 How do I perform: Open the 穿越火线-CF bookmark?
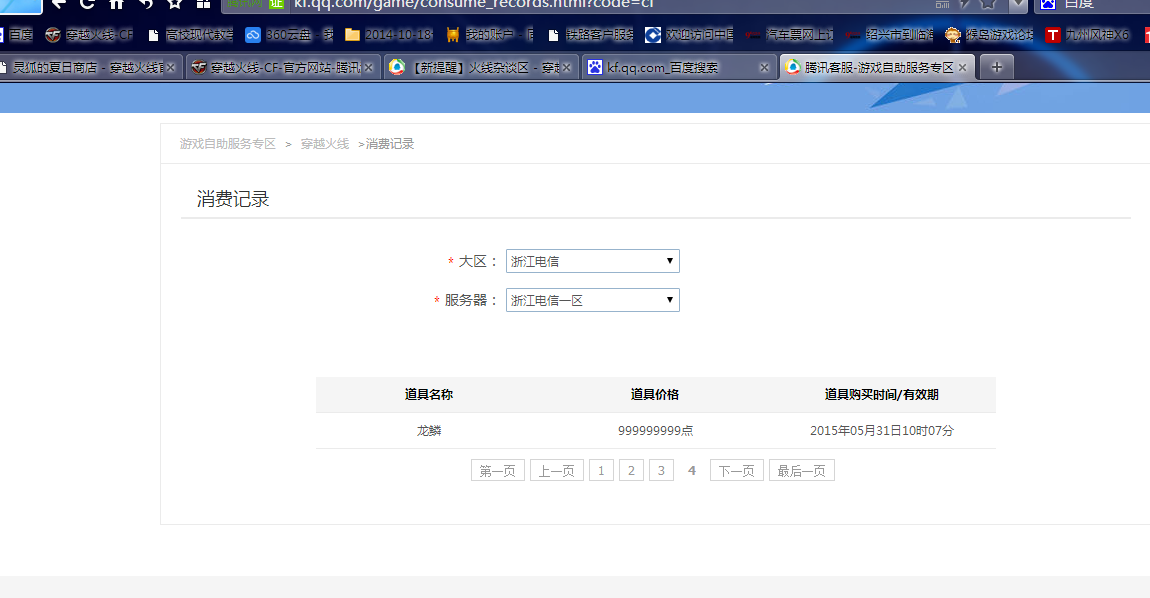coord(89,34)
